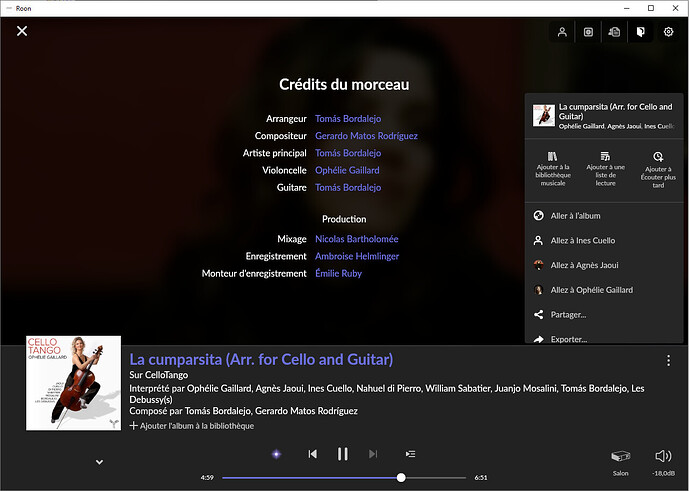Viewport: 689px width, 491px height.
Task: Close the track credits overlay
Action: click(x=22, y=31)
